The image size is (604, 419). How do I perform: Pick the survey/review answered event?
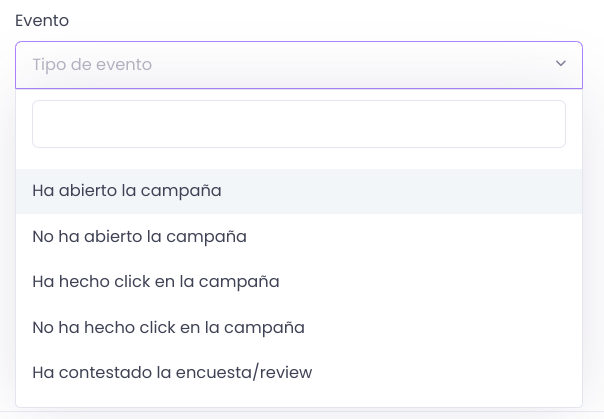pyautogui.click(x=299, y=372)
